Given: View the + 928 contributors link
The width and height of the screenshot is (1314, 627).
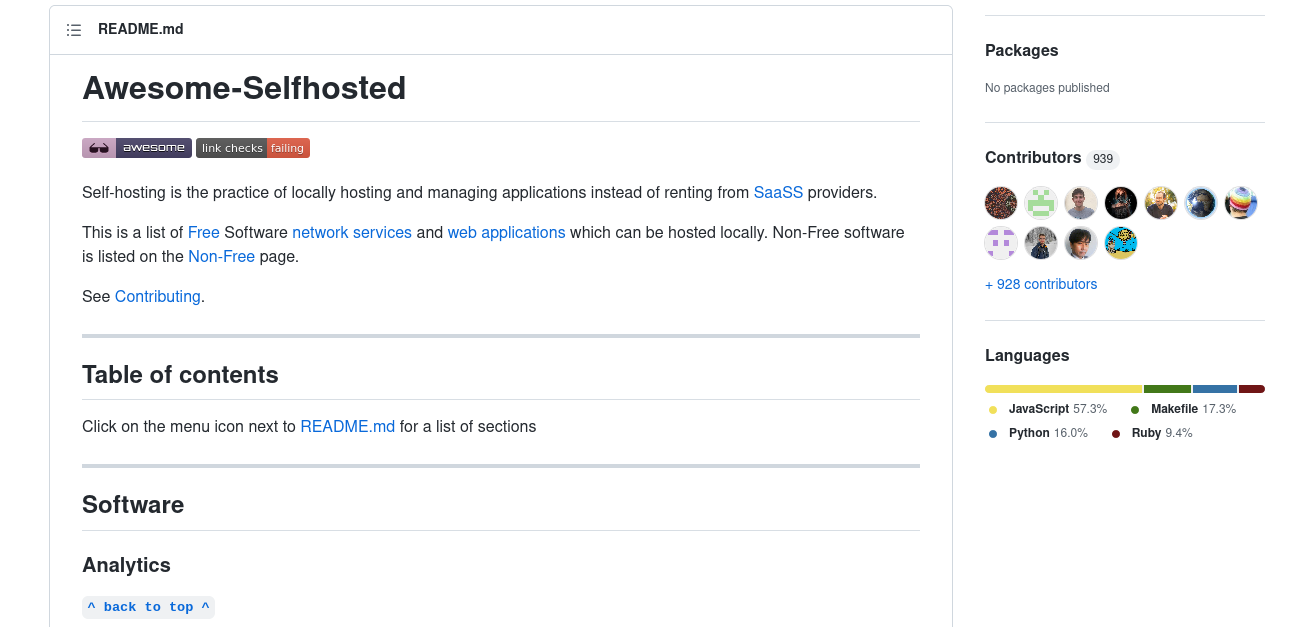Looking at the screenshot, I should tap(1041, 284).
